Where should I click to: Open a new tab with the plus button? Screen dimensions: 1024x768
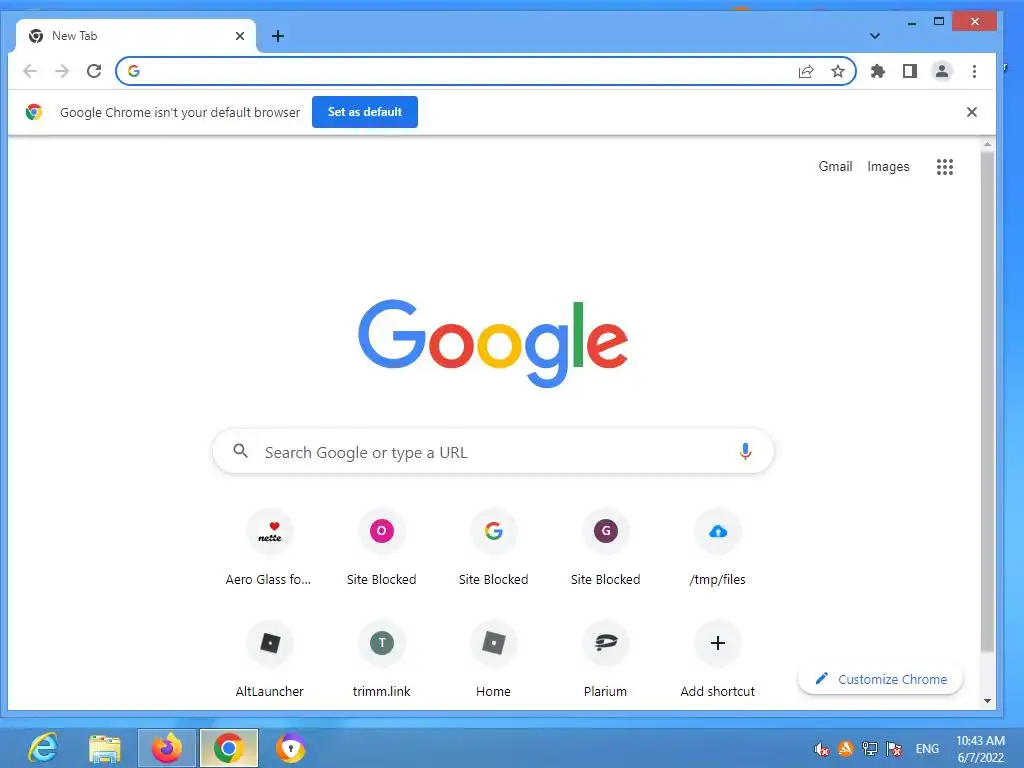[x=278, y=36]
